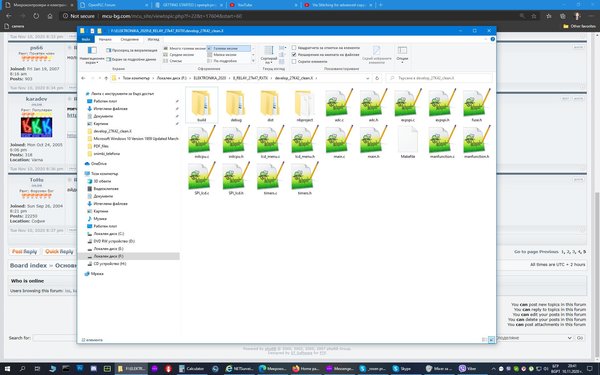The height and width of the screenshot is (375, 600).
Task: Toggle the preview pane button
Action: point(132,50)
